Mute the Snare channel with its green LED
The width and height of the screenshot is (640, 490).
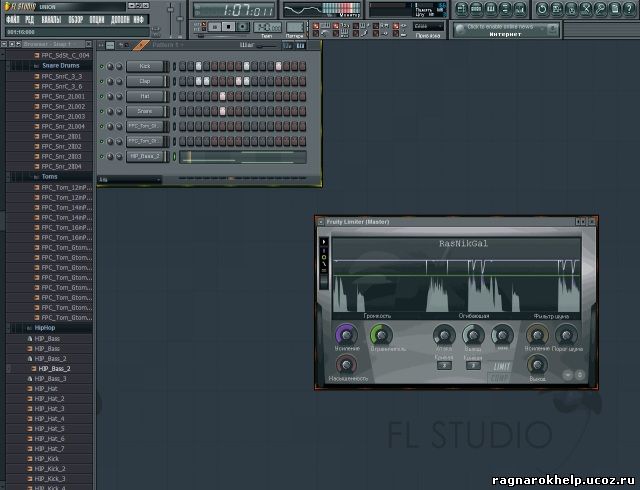pyautogui.click(x=101, y=111)
